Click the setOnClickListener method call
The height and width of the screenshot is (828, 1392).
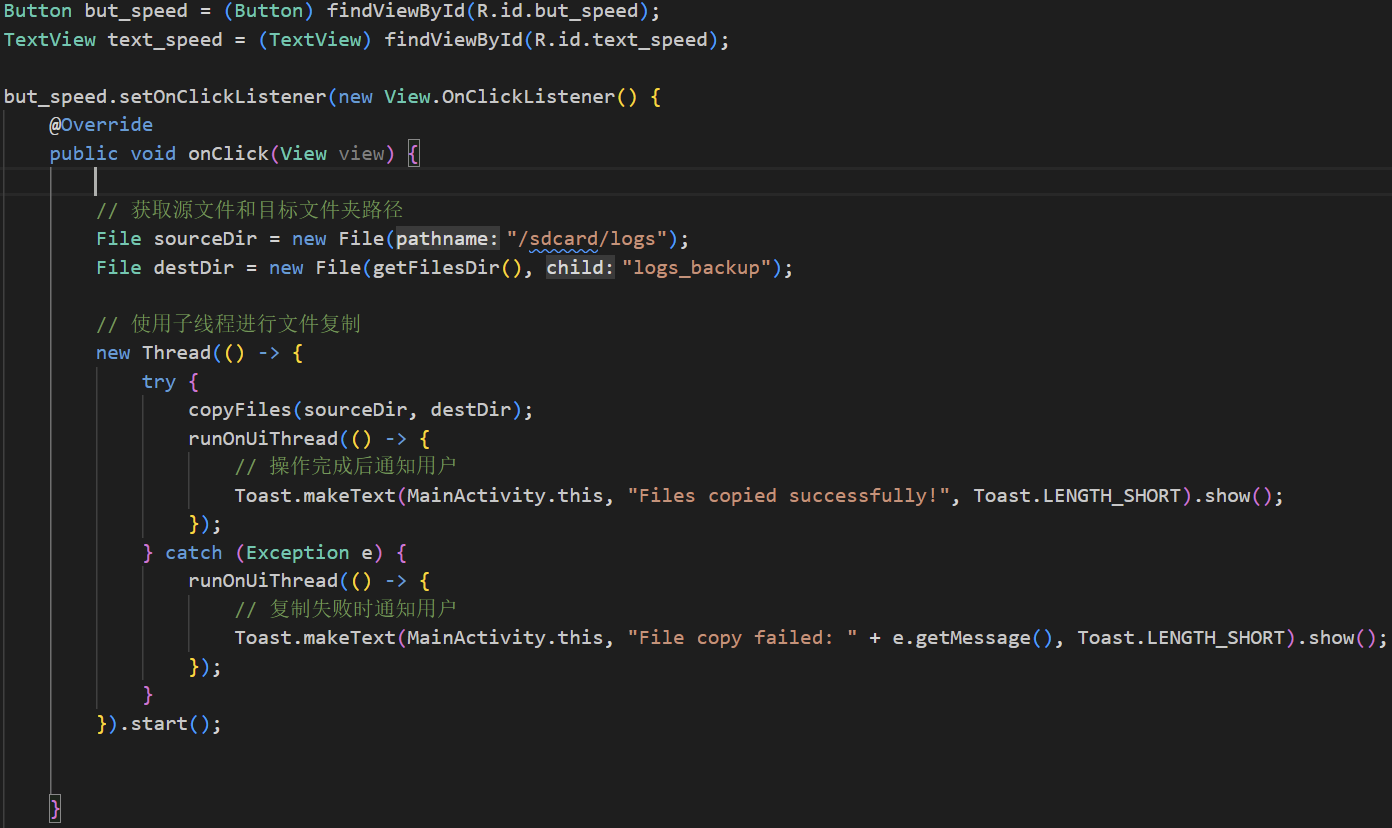[223, 97]
